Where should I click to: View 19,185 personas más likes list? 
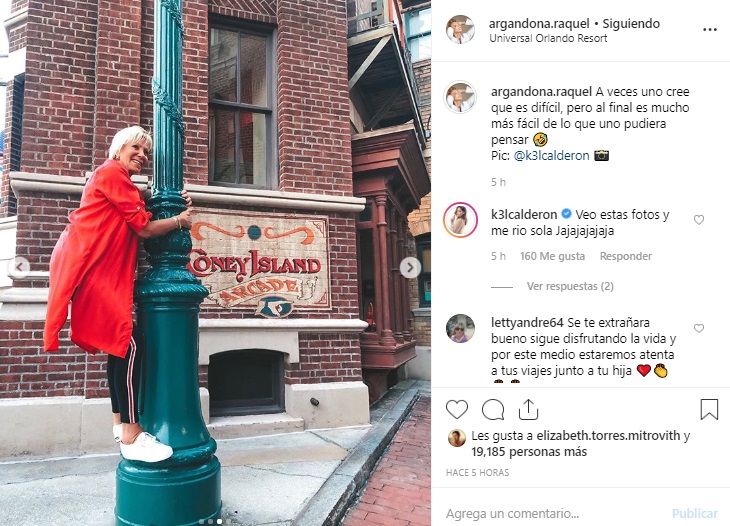(x=529, y=452)
